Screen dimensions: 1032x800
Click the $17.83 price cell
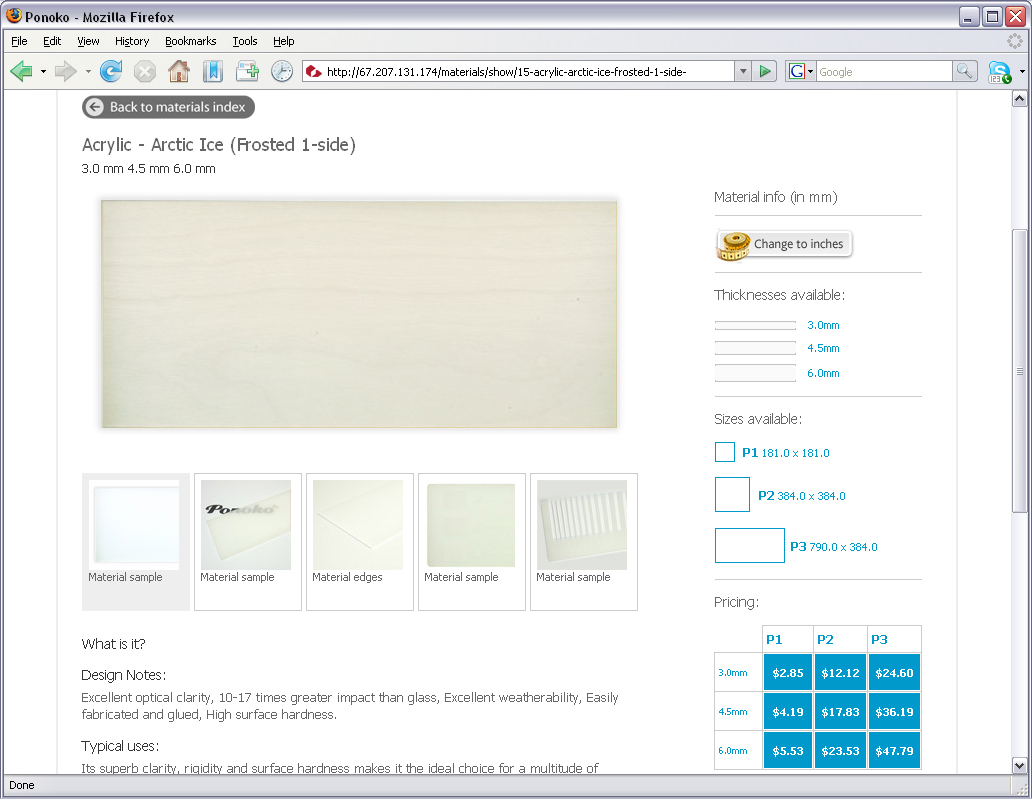840,711
